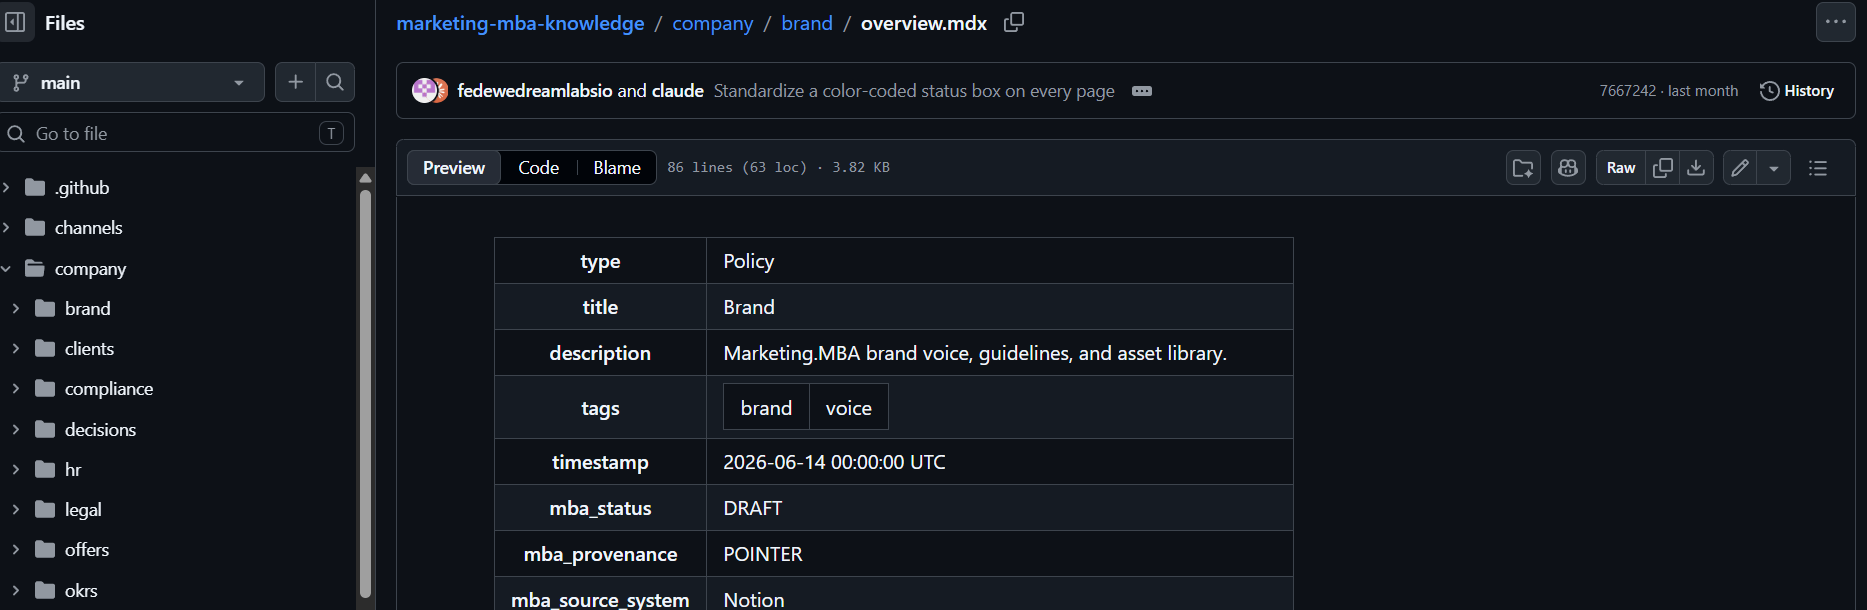The width and height of the screenshot is (1867, 610).
Task: Open the offers folder in tree
Action: [87, 550]
